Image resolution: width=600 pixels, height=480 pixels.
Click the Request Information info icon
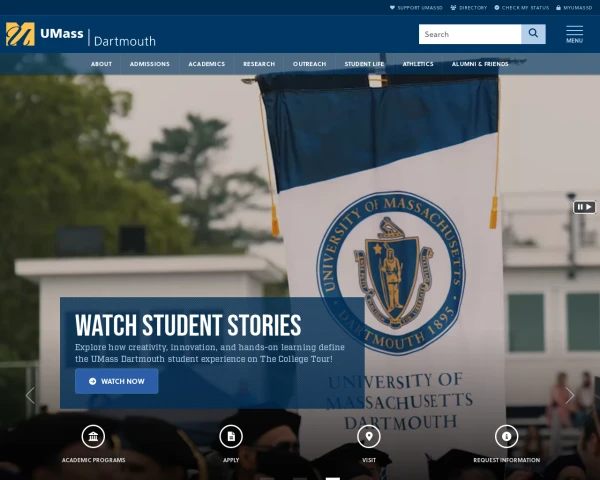click(507, 436)
